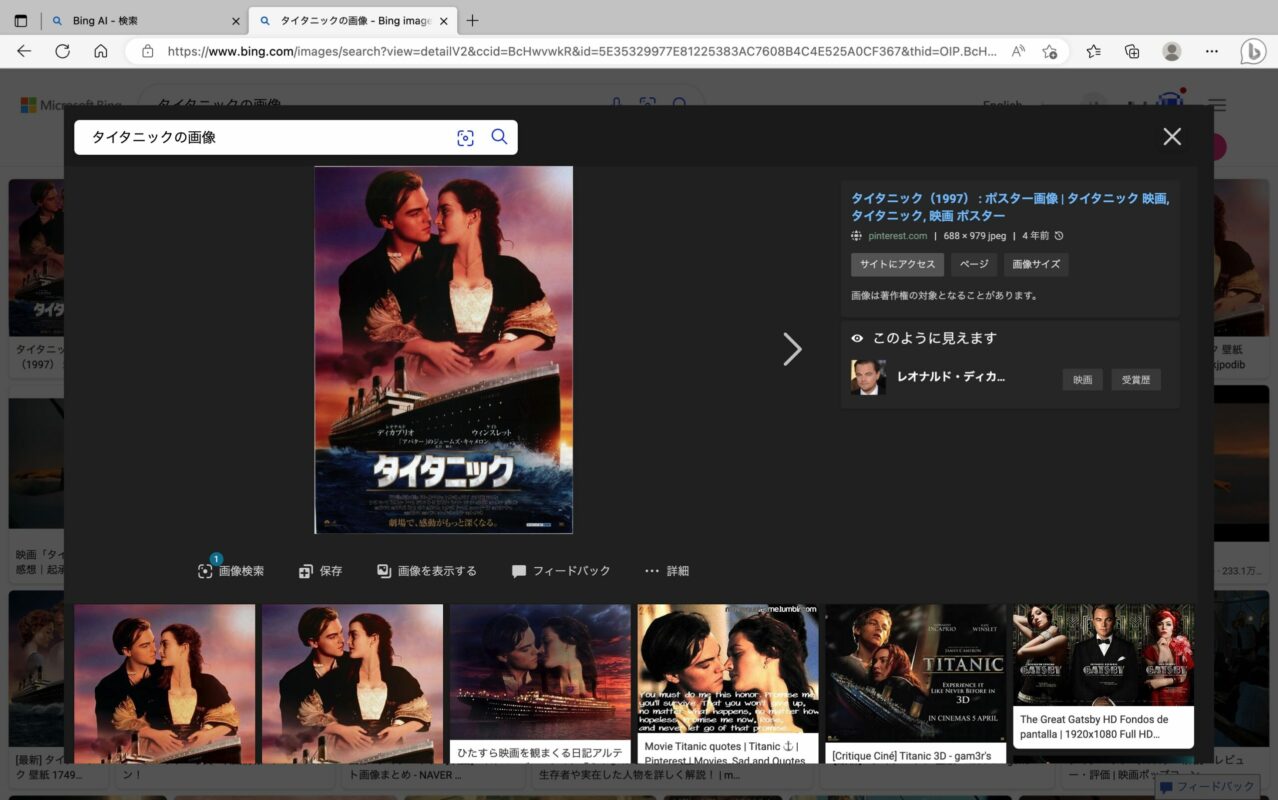Screen dimensions: 1278x800
Task: Open the Titanic 3D Critique Ciné thumbnail
Action: click(916, 684)
